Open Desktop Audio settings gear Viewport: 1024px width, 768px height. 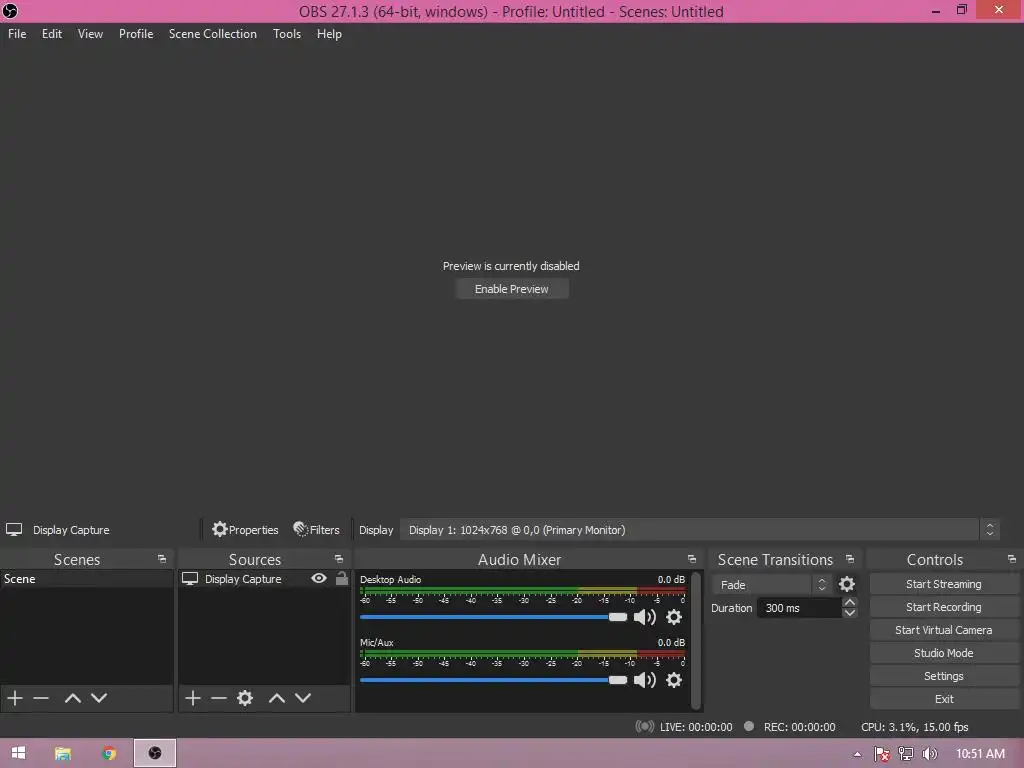coord(674,617)
